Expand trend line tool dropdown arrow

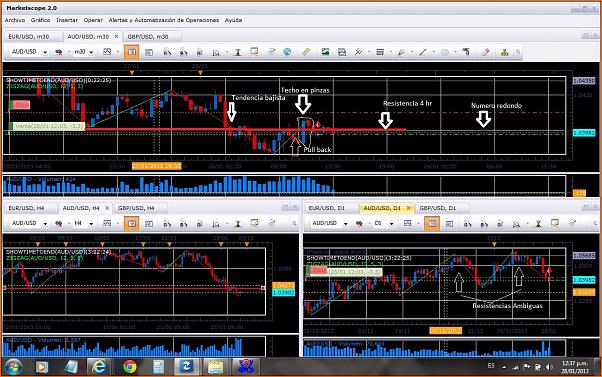pos(433,52)
